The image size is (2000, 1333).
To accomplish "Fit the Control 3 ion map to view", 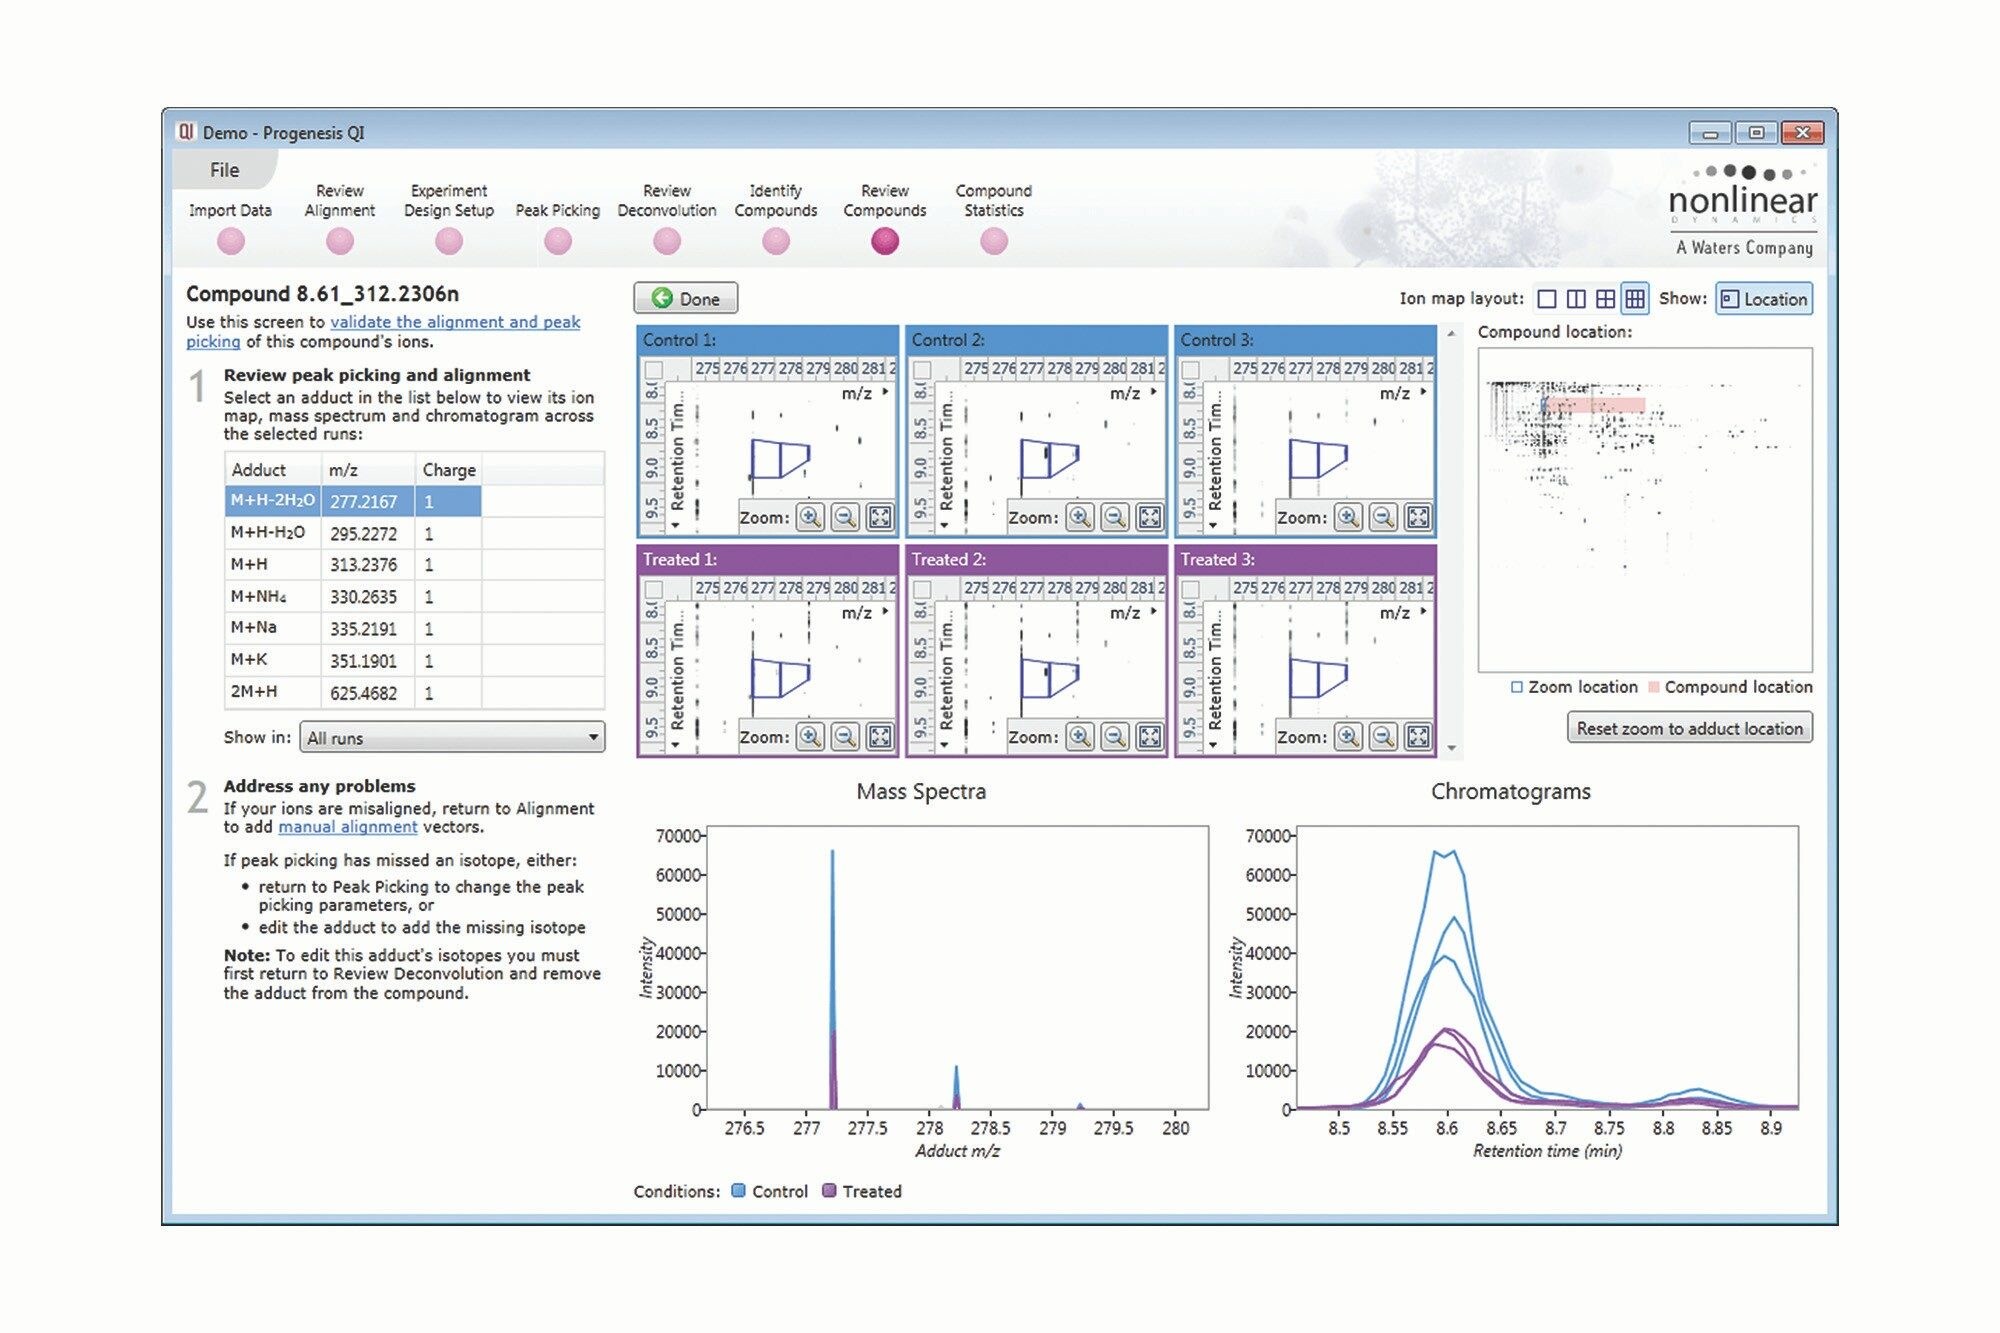I will pyautogui.click(x=1418, y=517).
